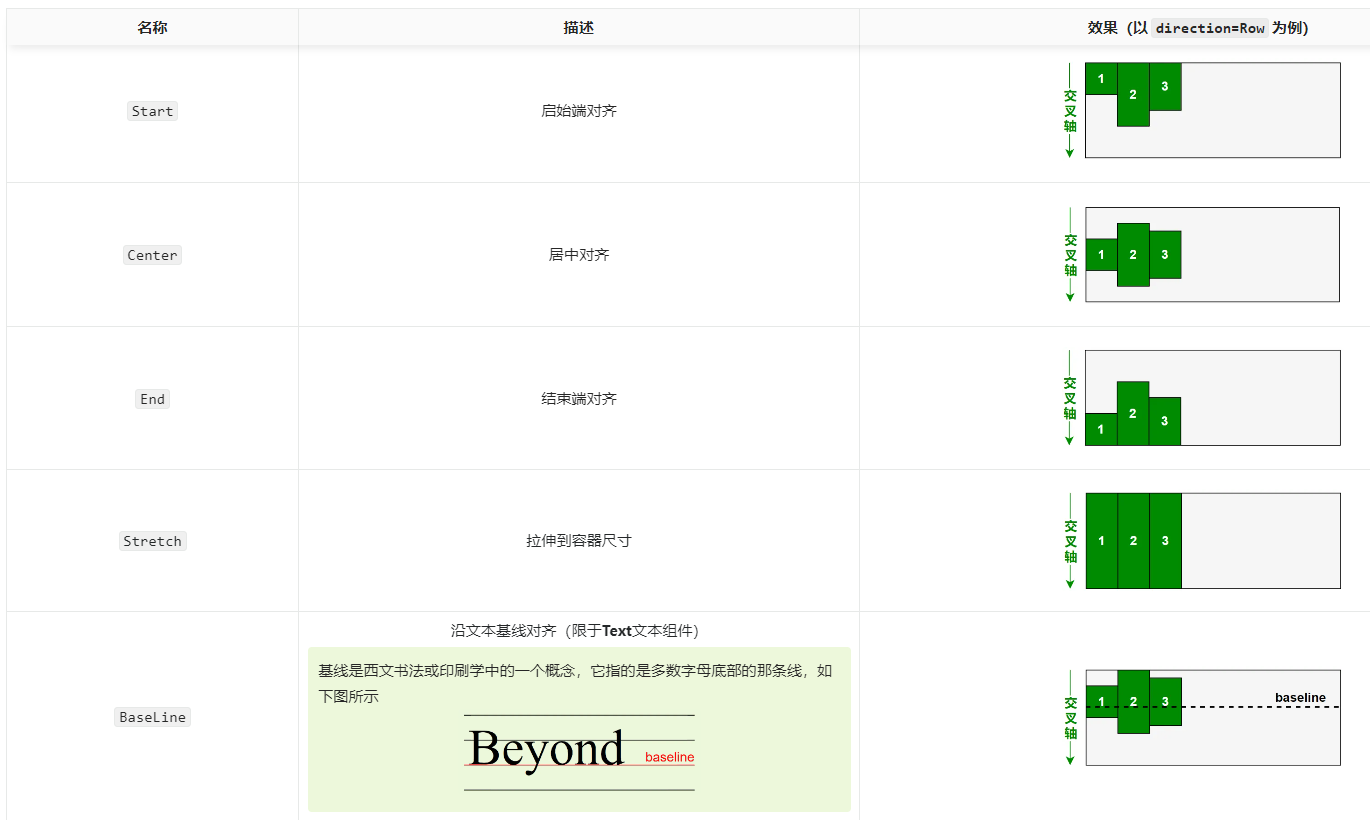This screenshot has width=1370, height=820.
Task: Click the 结束端对齐 description text
Action: [x=579, y=399]
